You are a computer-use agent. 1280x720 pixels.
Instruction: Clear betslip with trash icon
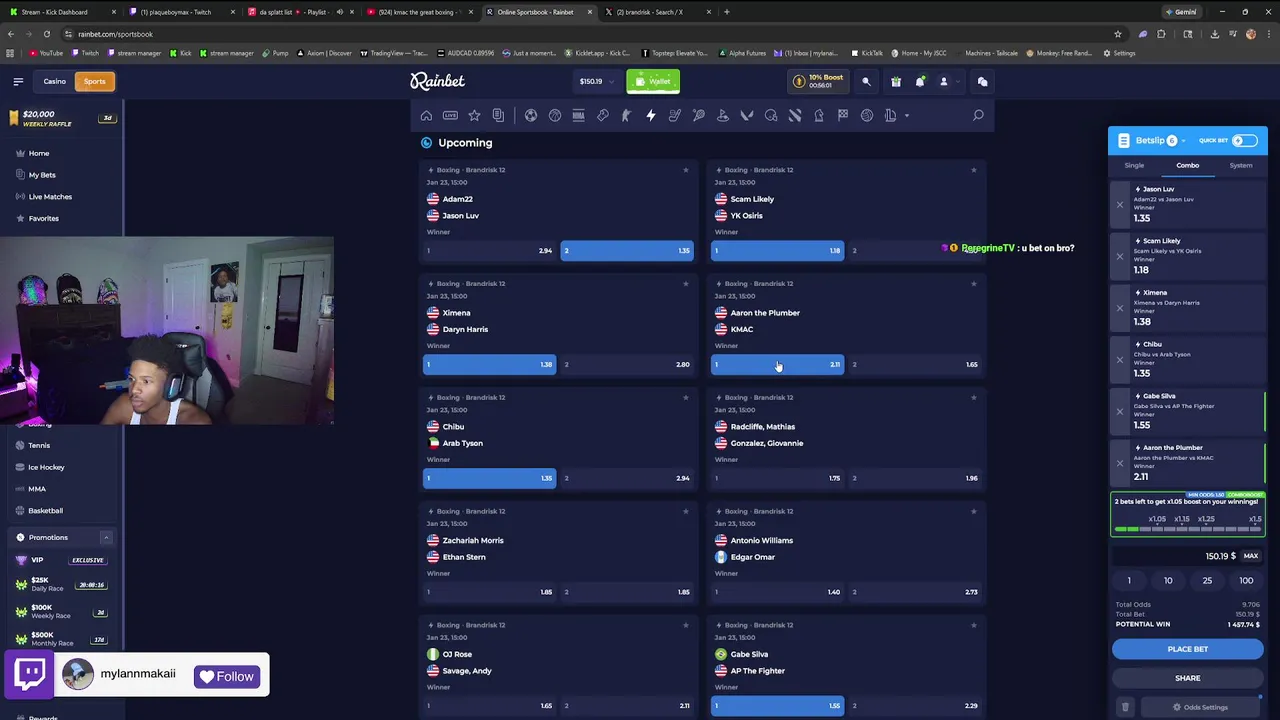point(1125,707)
